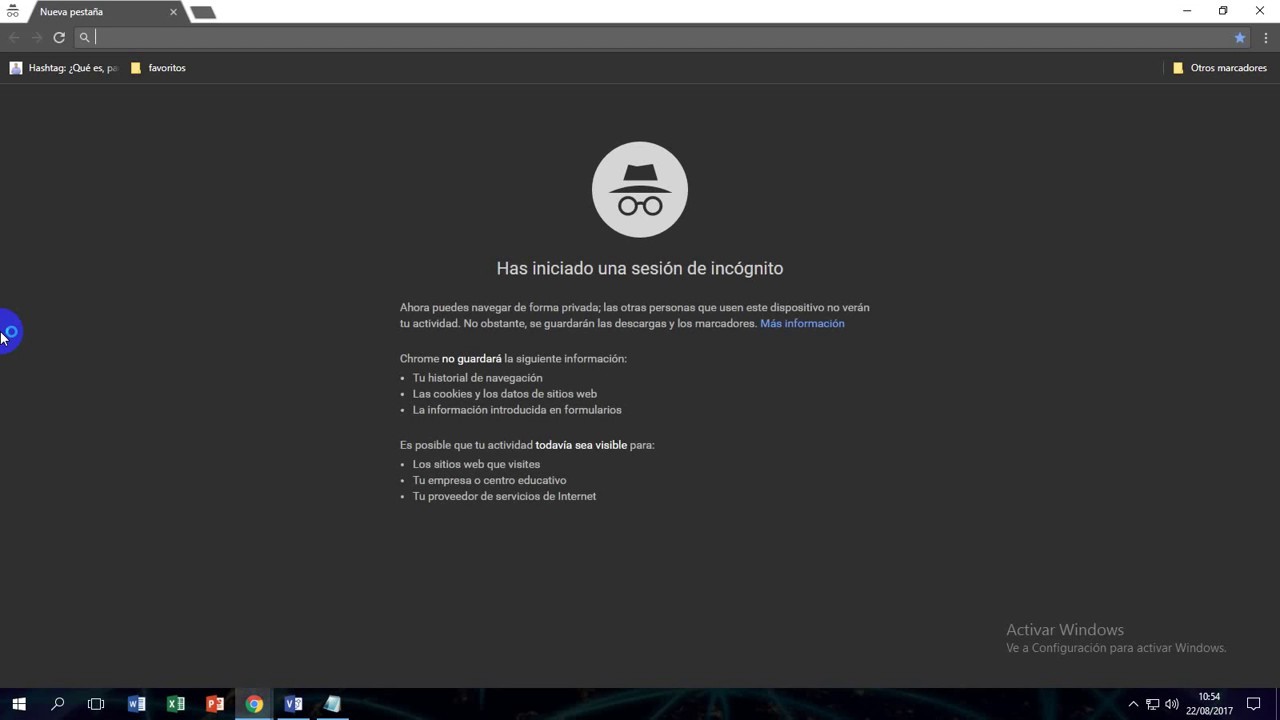Open Chrome's three-dot menu

[x=1266, y=37]
